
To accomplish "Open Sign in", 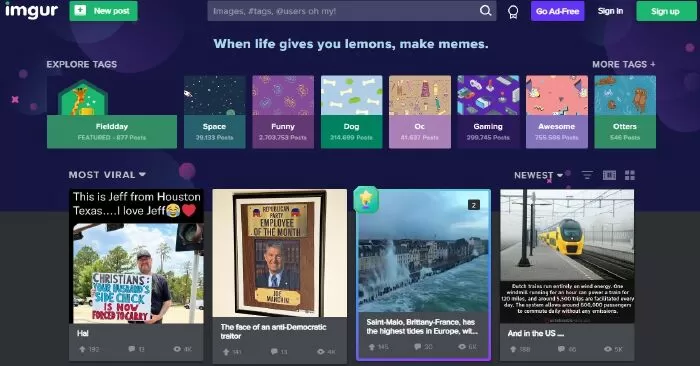I will coord(610,11).
